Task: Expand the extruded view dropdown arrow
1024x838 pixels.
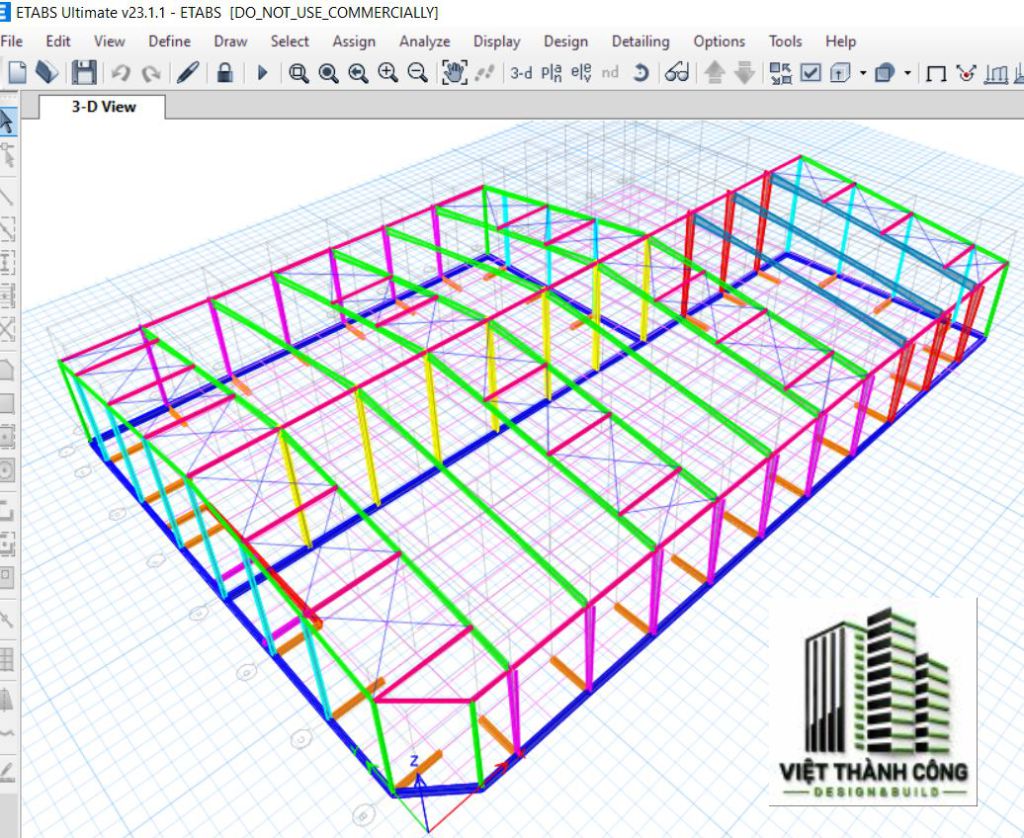Action: tap(908, 73)
